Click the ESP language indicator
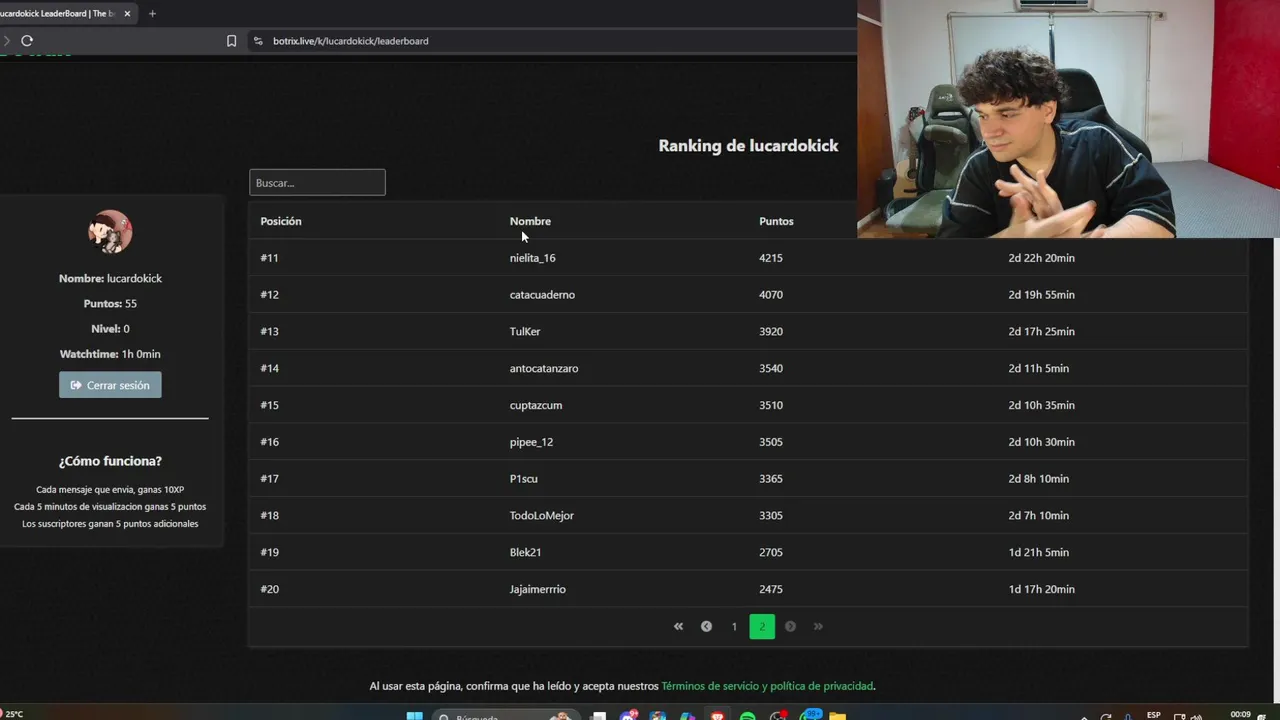1280x720 pixels. pyautogui.click(x=1154, y=715)
